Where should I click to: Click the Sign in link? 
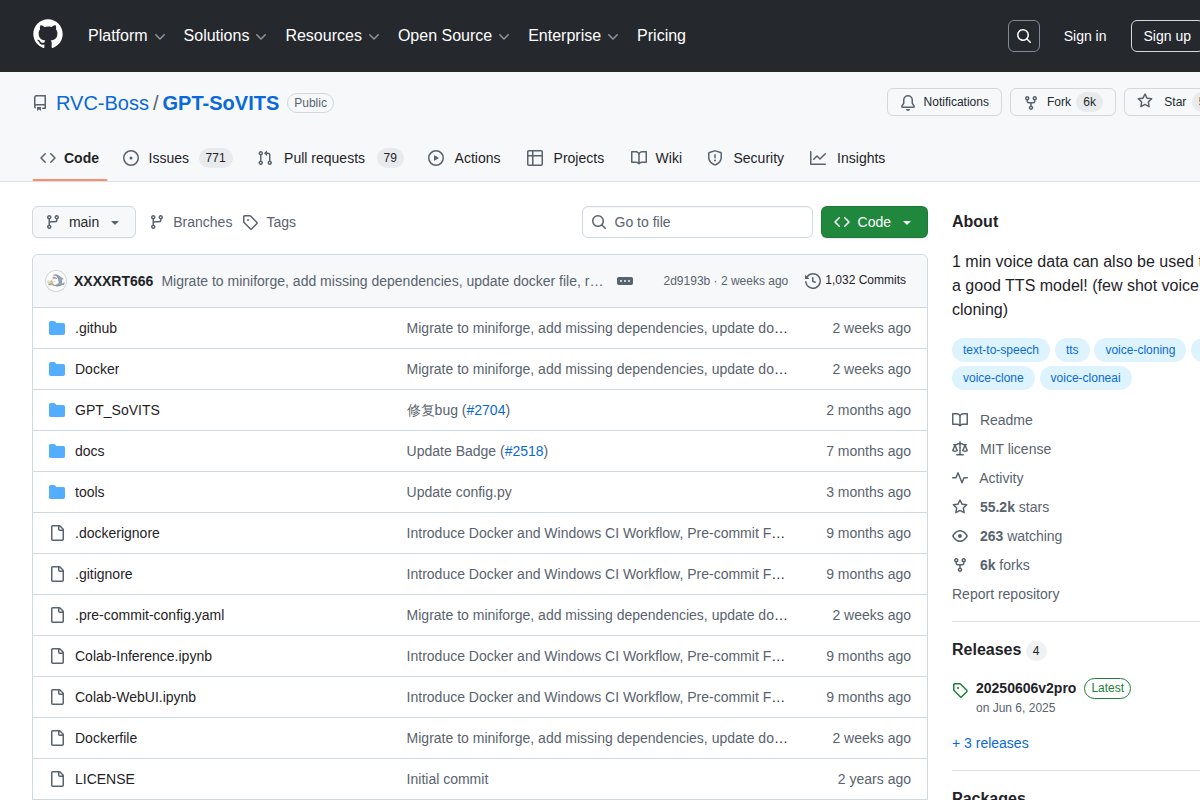(x=1084, y=36)
